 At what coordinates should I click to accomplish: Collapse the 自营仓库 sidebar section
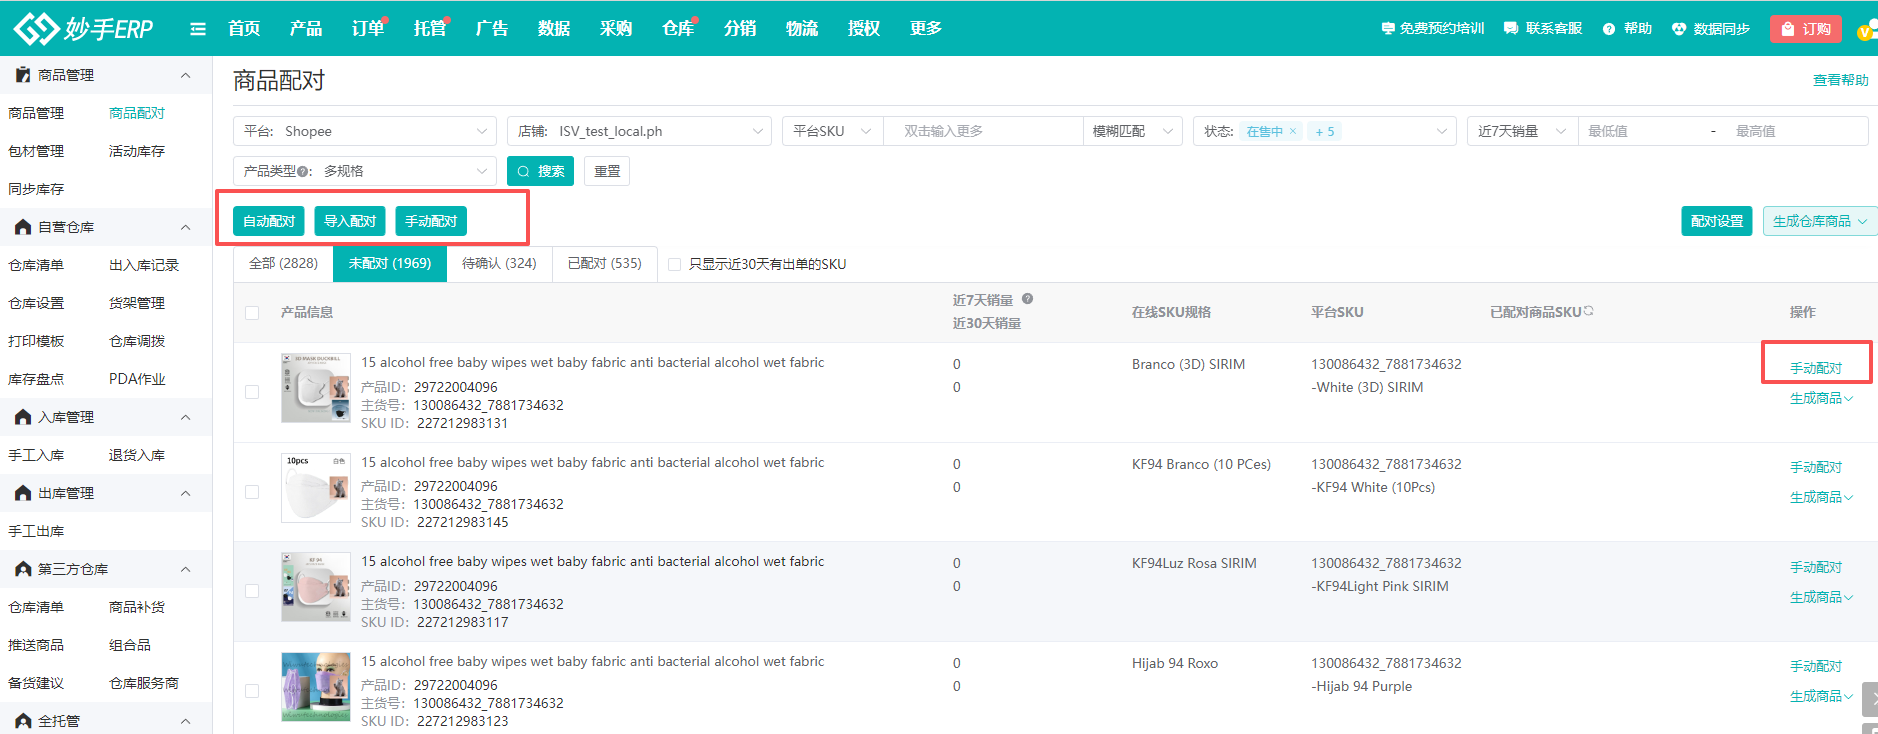click(x=185, y=227)
